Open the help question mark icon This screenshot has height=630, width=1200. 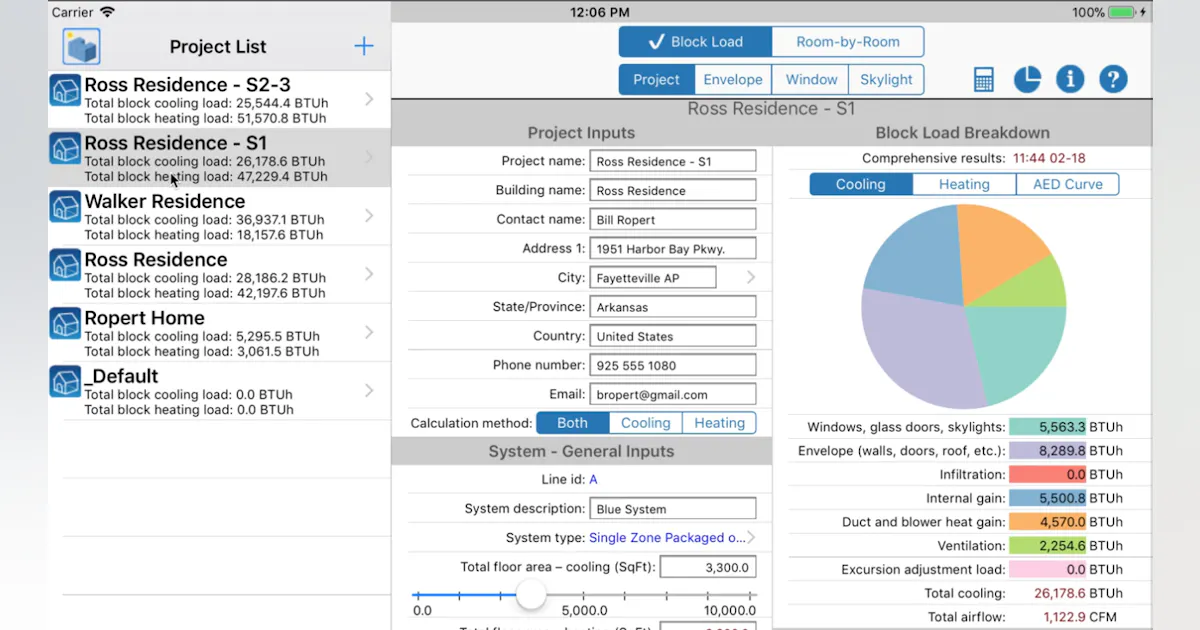pyautogui.click(x=1113, y=80)
